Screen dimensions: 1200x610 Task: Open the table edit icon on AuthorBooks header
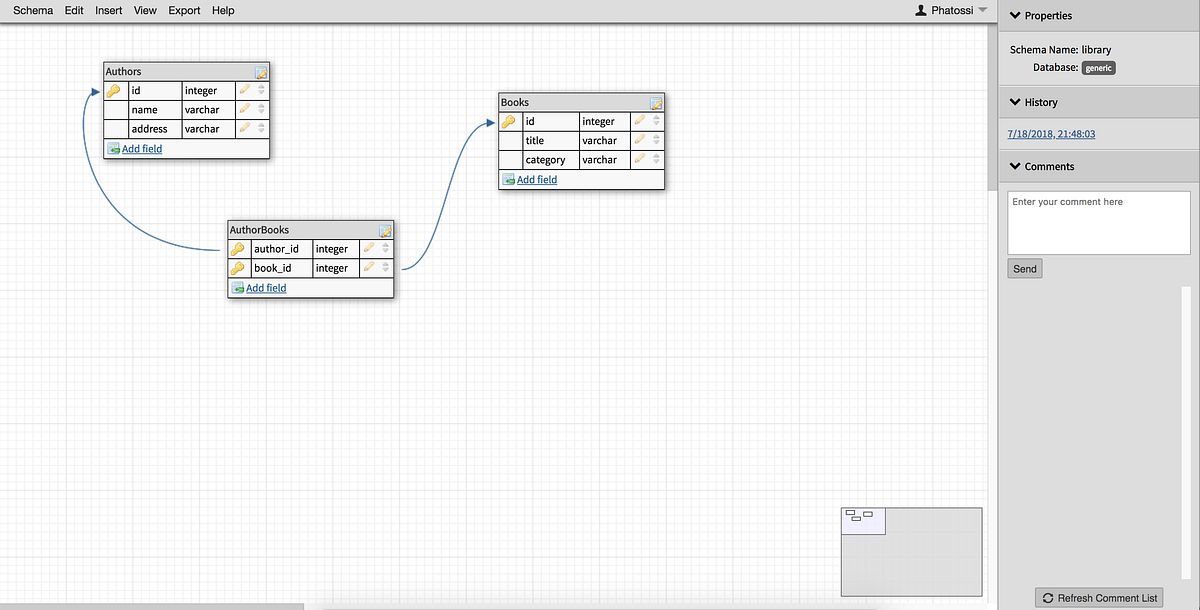point(385,229)
